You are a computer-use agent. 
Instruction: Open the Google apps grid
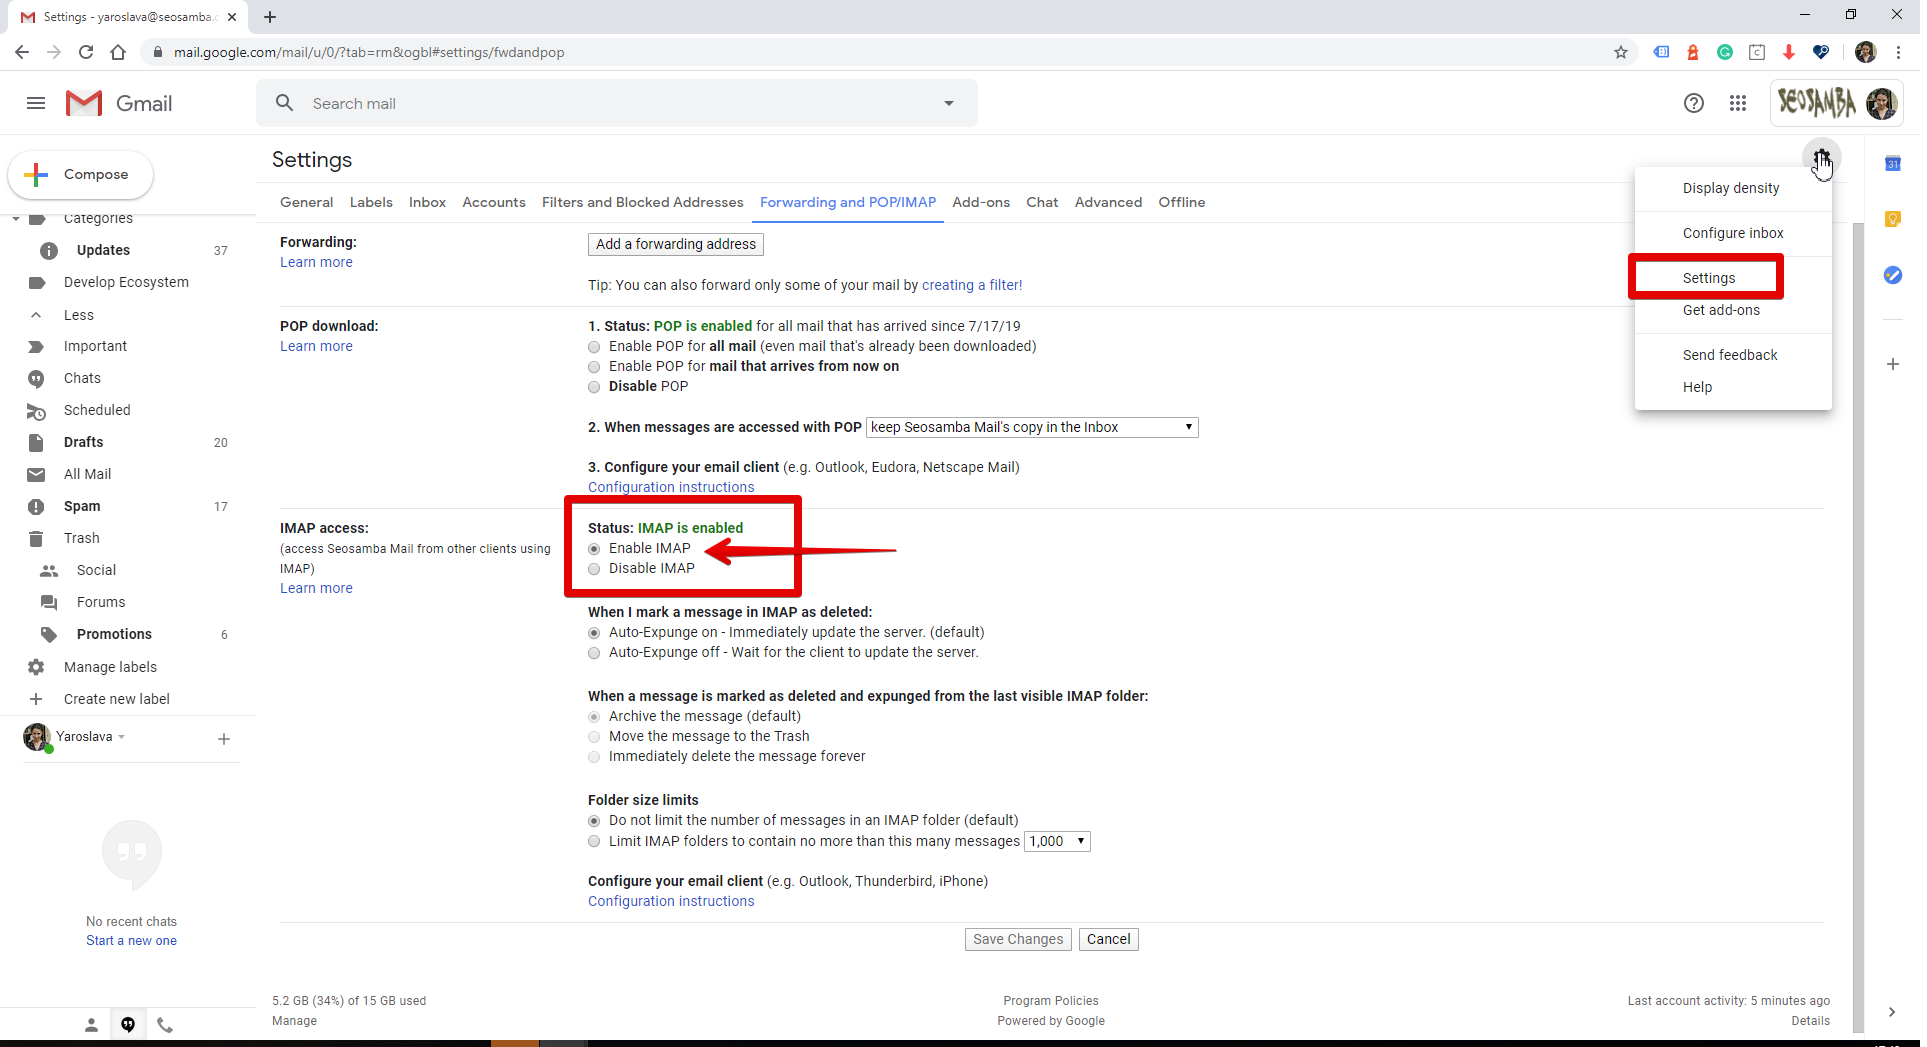coord(1738,103)
